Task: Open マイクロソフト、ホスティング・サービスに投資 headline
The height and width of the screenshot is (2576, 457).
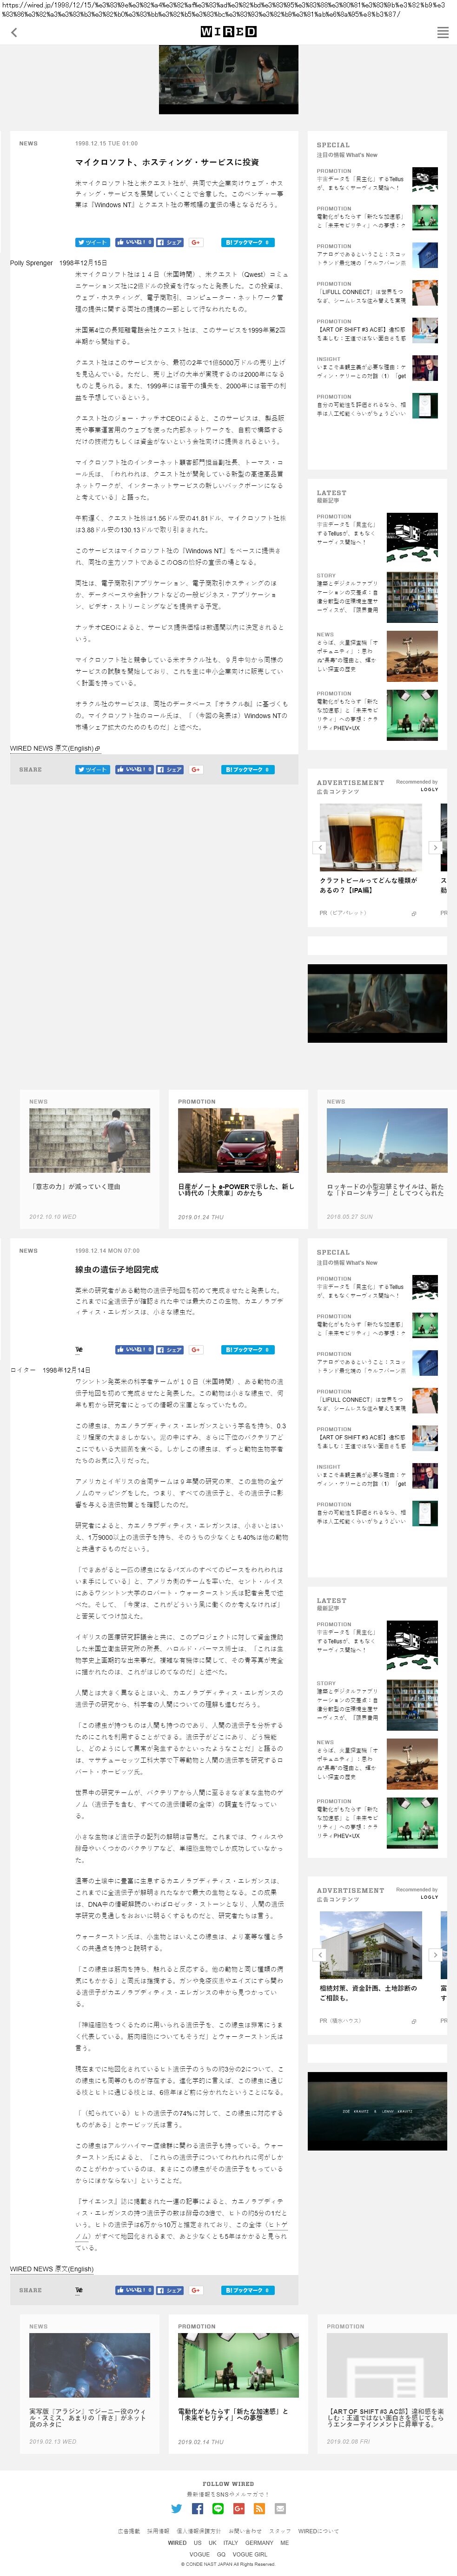Action: click(166, 162)
